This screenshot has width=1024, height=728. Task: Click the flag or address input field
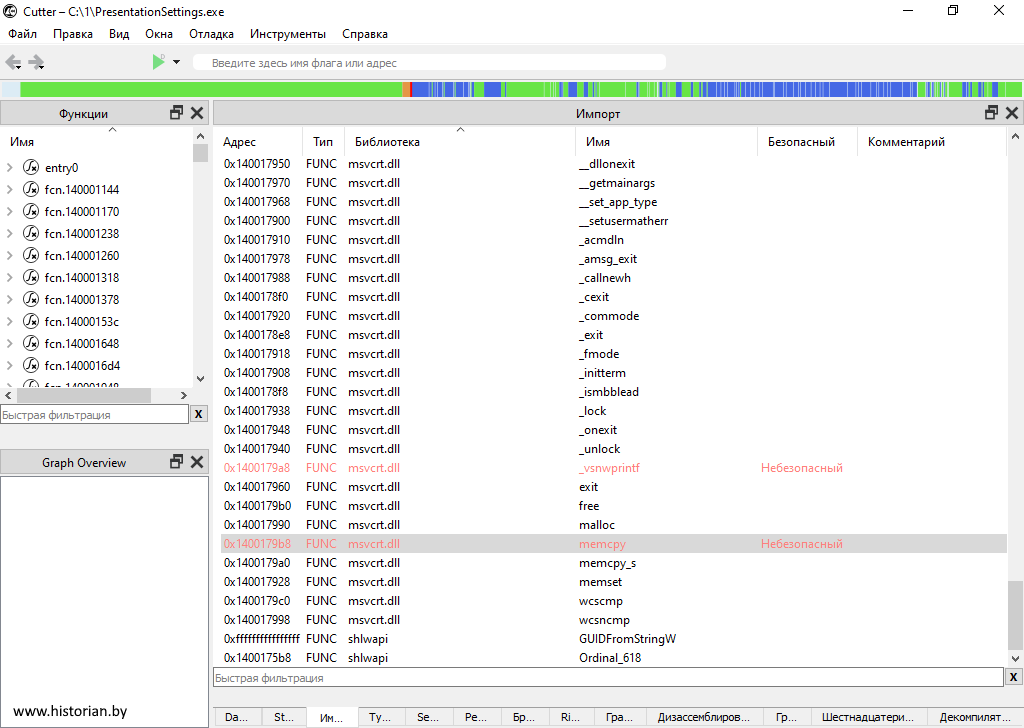pos(430,63)
